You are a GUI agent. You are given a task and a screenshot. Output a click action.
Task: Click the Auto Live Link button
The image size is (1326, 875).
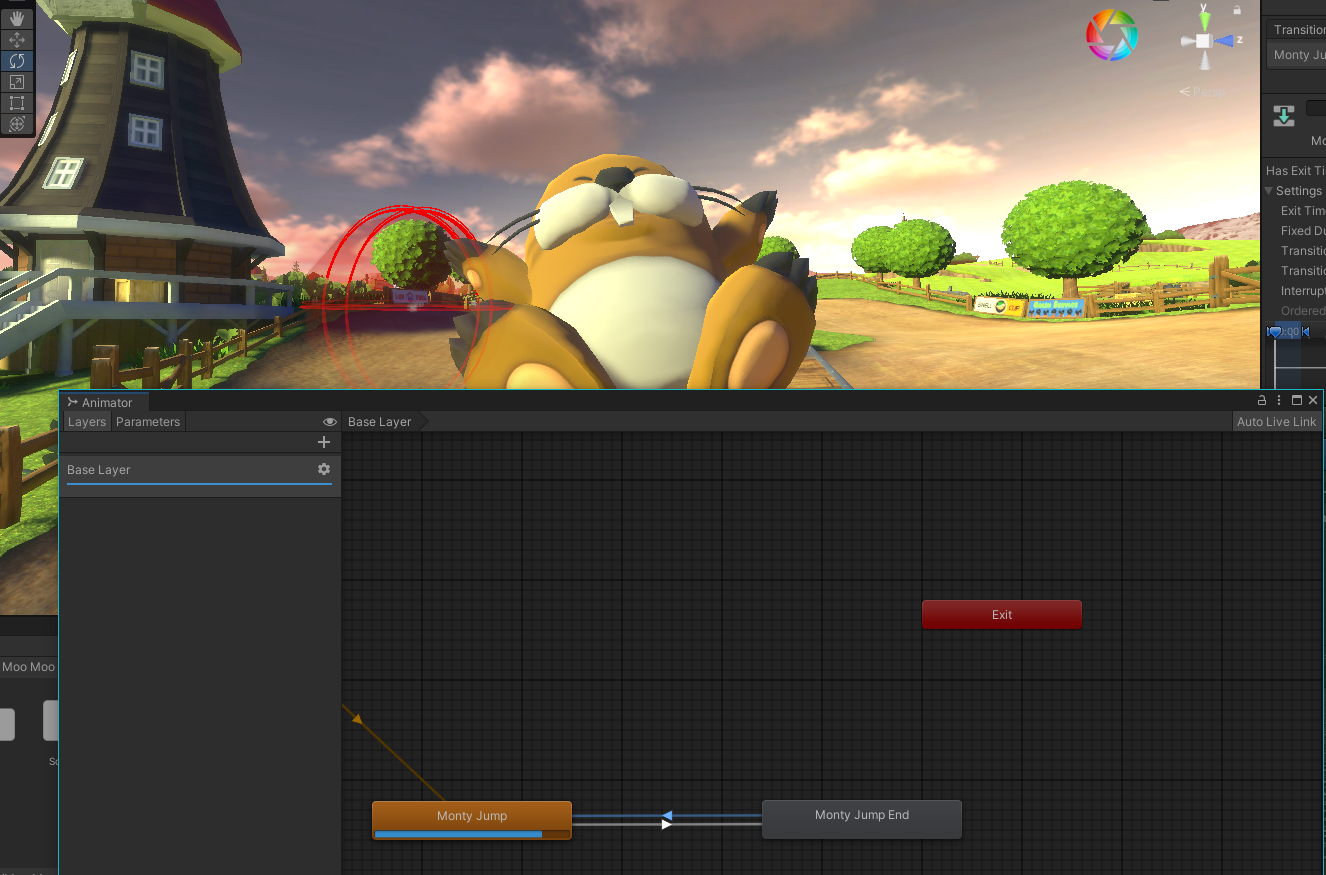pos(1276,422)
